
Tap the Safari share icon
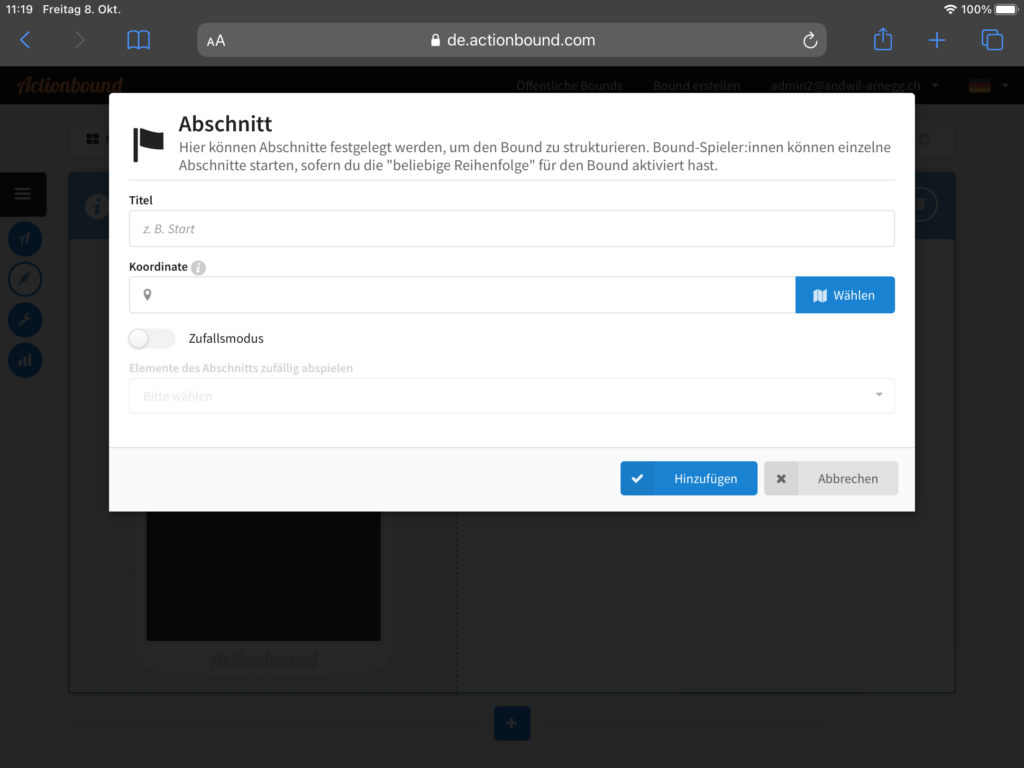882,40
